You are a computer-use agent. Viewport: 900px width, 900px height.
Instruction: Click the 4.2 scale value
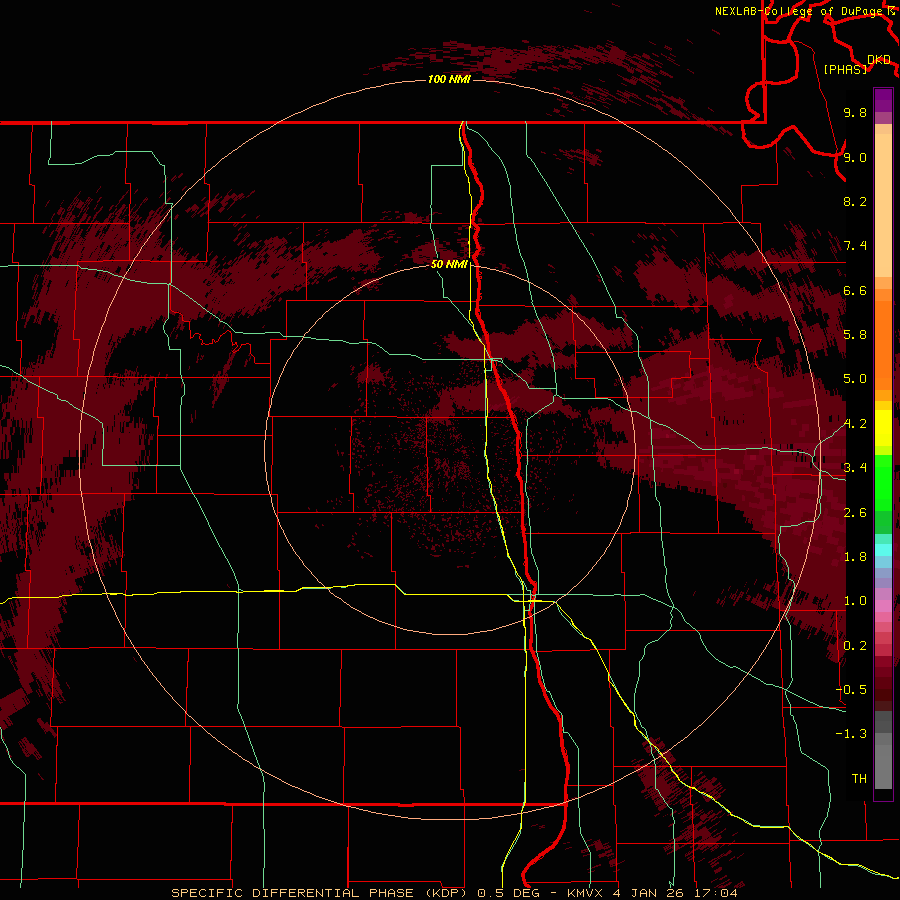click(x=855, y=424)
